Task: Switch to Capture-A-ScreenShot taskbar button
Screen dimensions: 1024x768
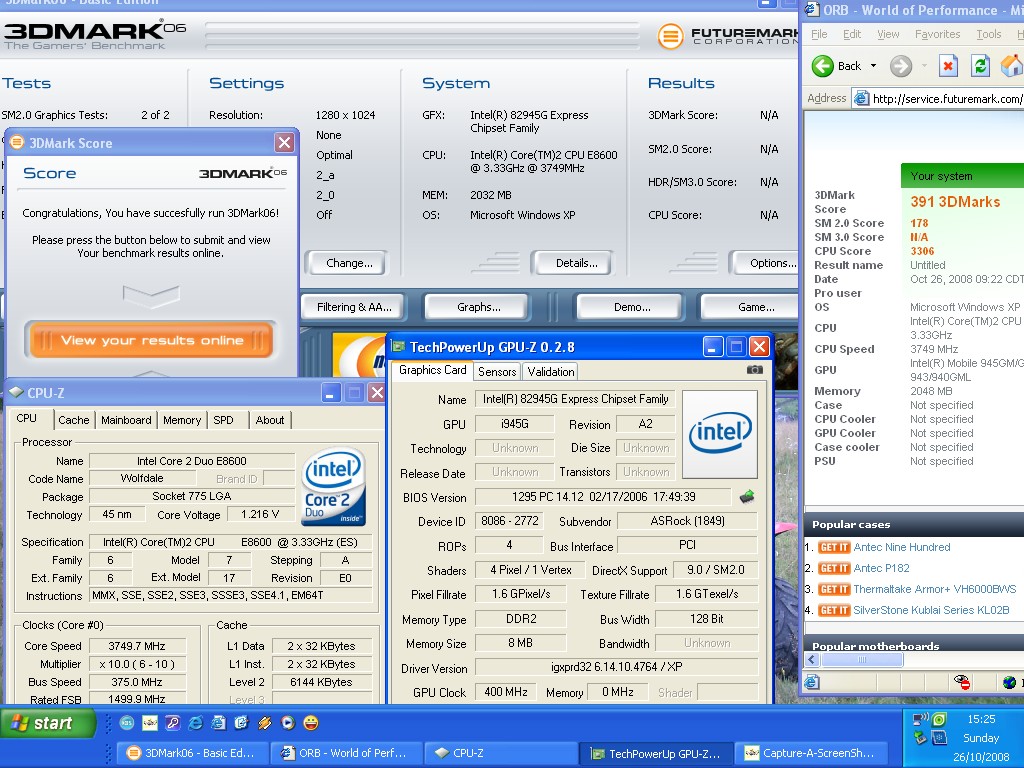Action: pos(812,753)
